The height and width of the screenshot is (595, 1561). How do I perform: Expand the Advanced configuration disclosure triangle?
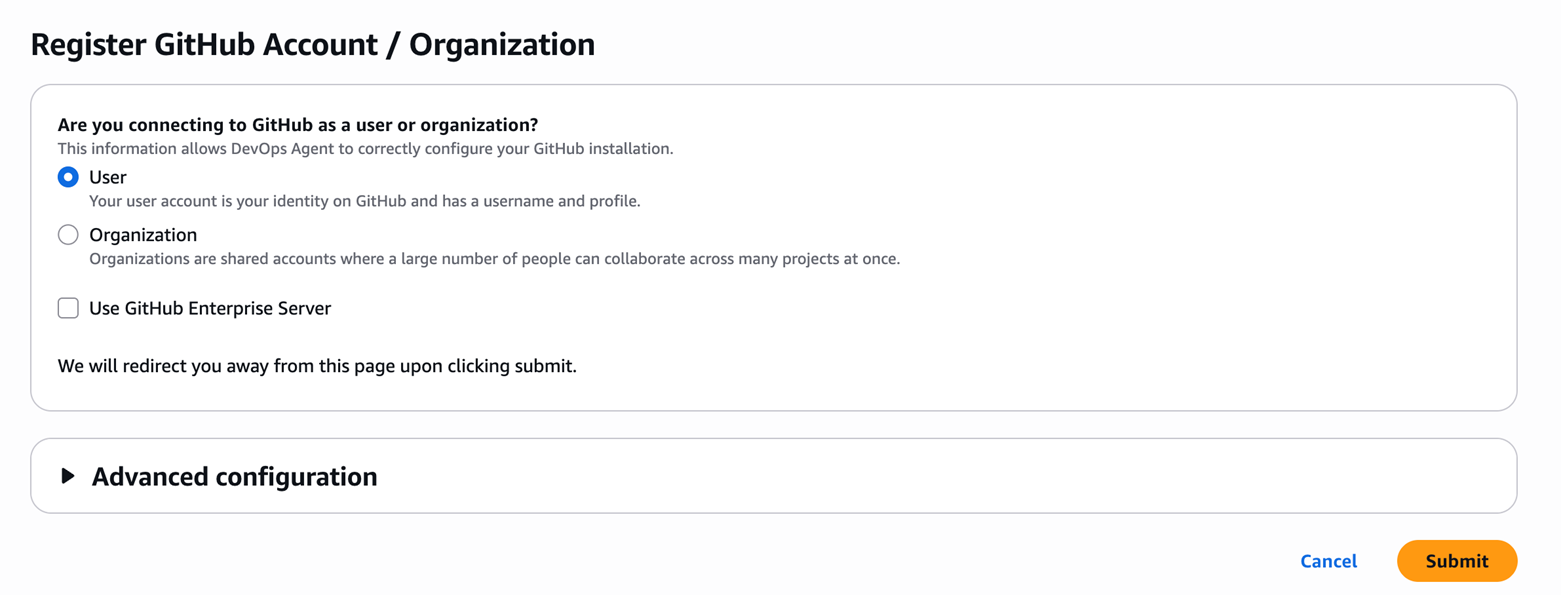click(x=68, y=476)
